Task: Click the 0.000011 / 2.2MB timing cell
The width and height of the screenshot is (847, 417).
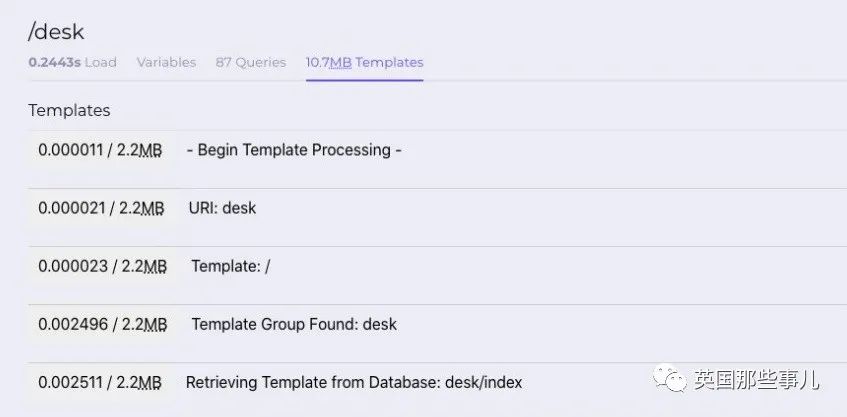Action: 100,150
